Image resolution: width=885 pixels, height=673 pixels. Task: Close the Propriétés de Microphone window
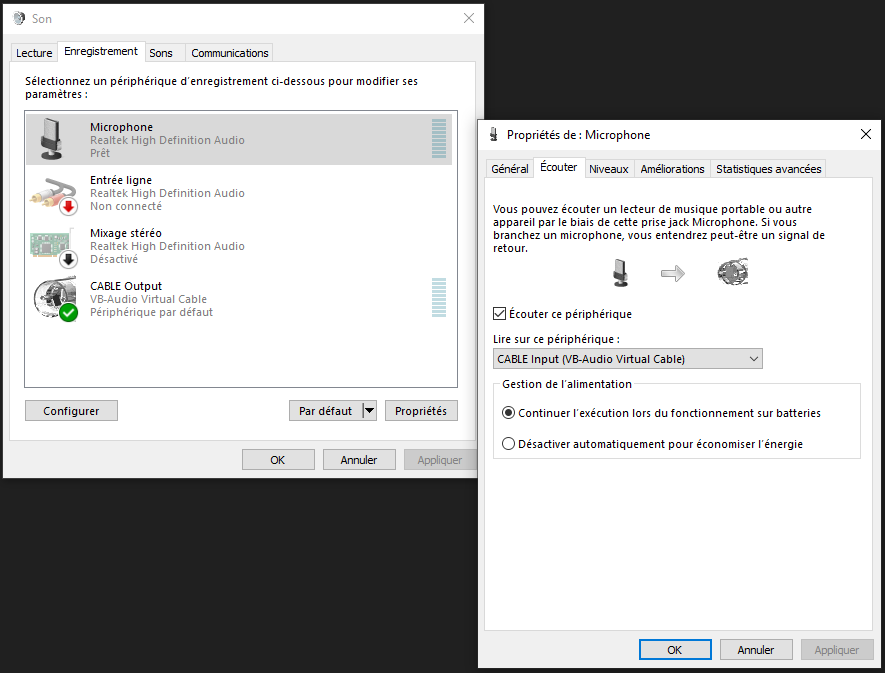point(866,134)
